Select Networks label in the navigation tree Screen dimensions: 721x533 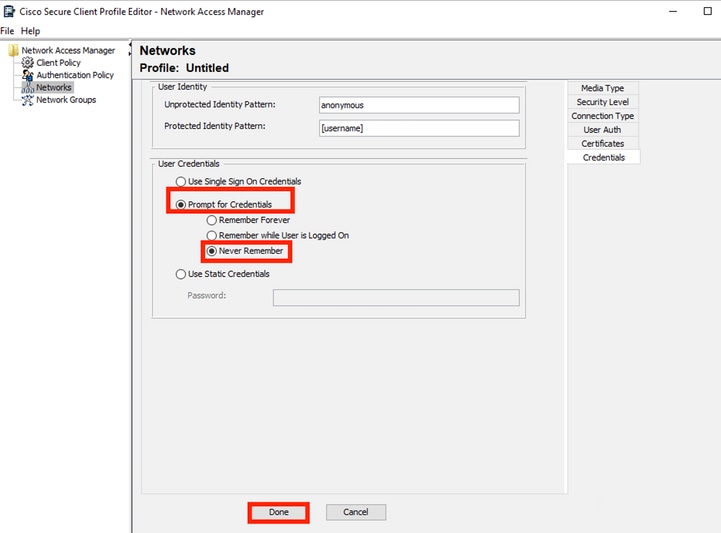pyautogui.click(x=54, y=87)
